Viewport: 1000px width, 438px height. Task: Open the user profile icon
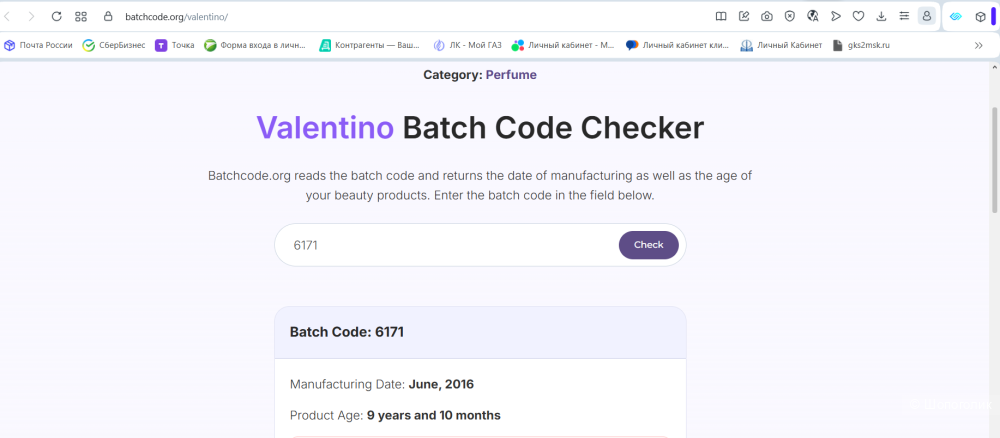(927, 16)
